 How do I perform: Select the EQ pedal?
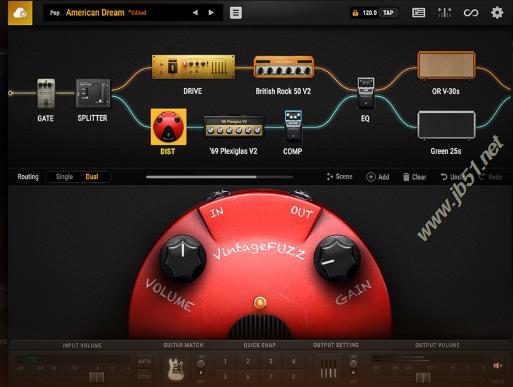coord(366,93)
